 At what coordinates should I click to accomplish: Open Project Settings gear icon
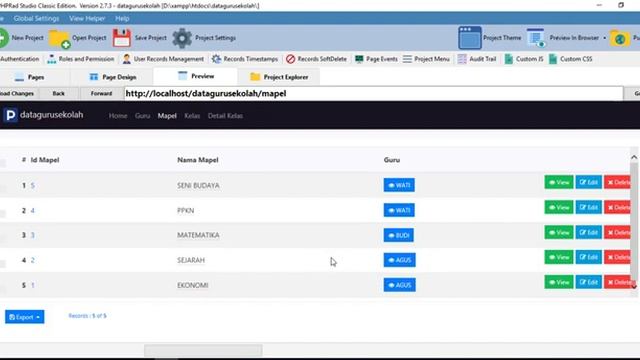coord(182,38)
